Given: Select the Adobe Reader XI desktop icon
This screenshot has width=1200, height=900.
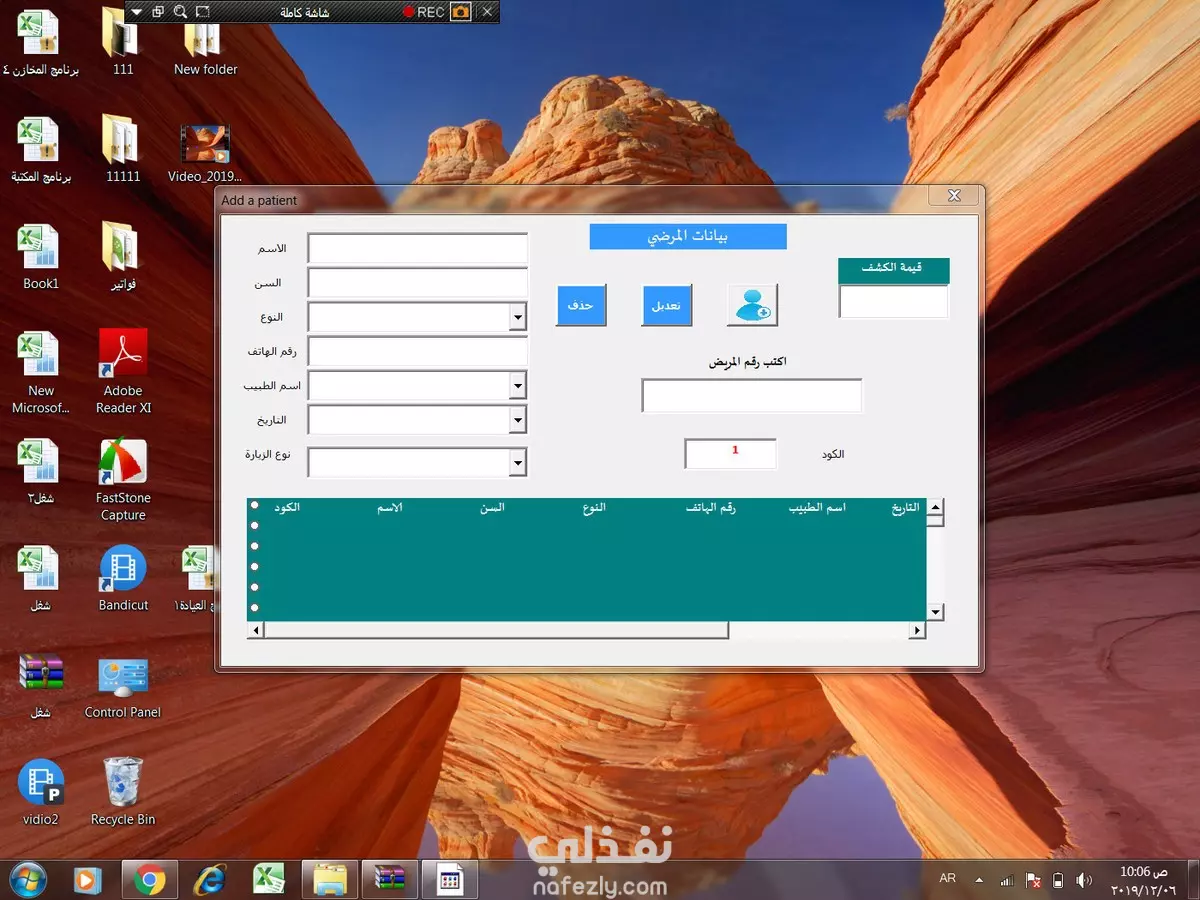Looking at the screenshot, I should click(123, 372).
